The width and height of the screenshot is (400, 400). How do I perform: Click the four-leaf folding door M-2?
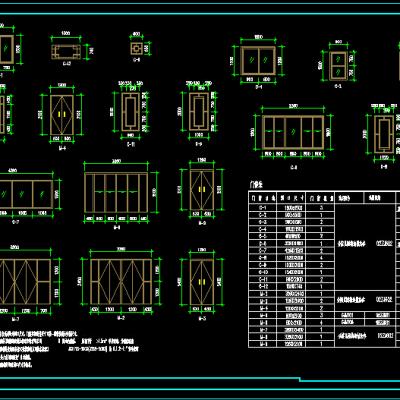(x=121, y=282)
